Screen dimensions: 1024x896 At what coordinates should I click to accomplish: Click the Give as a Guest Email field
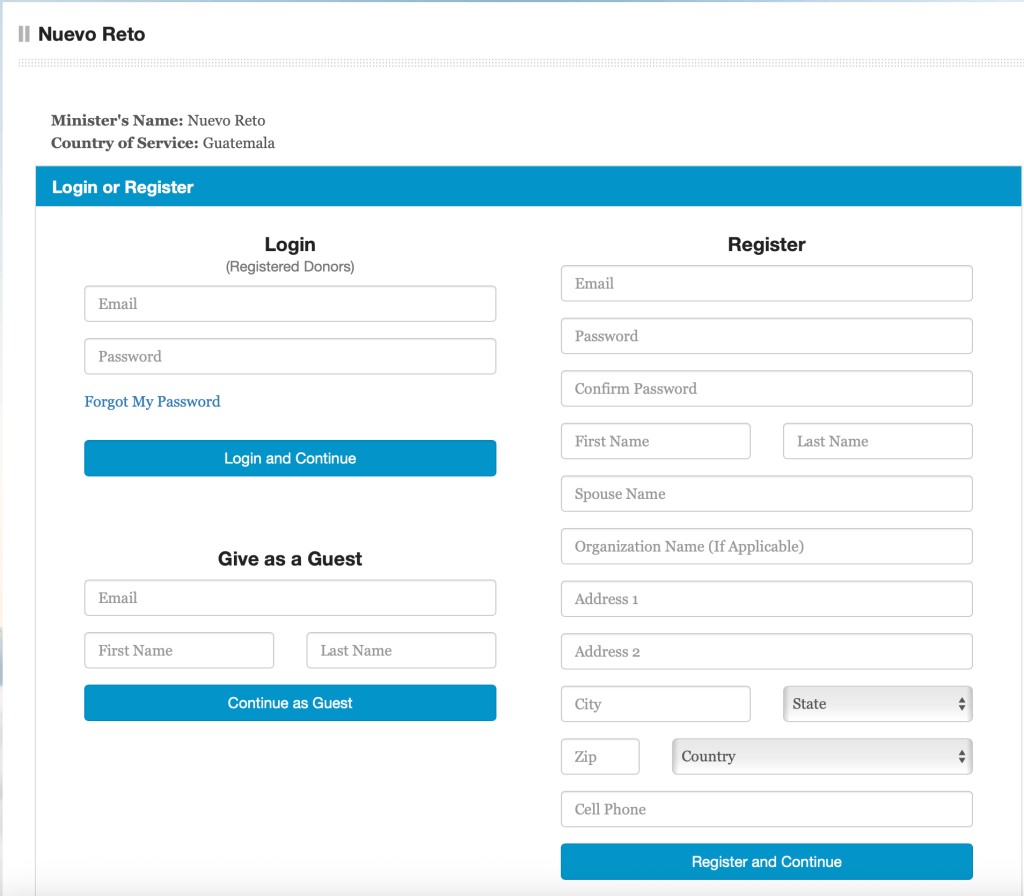pyautogui.click(x=290, y=598)
